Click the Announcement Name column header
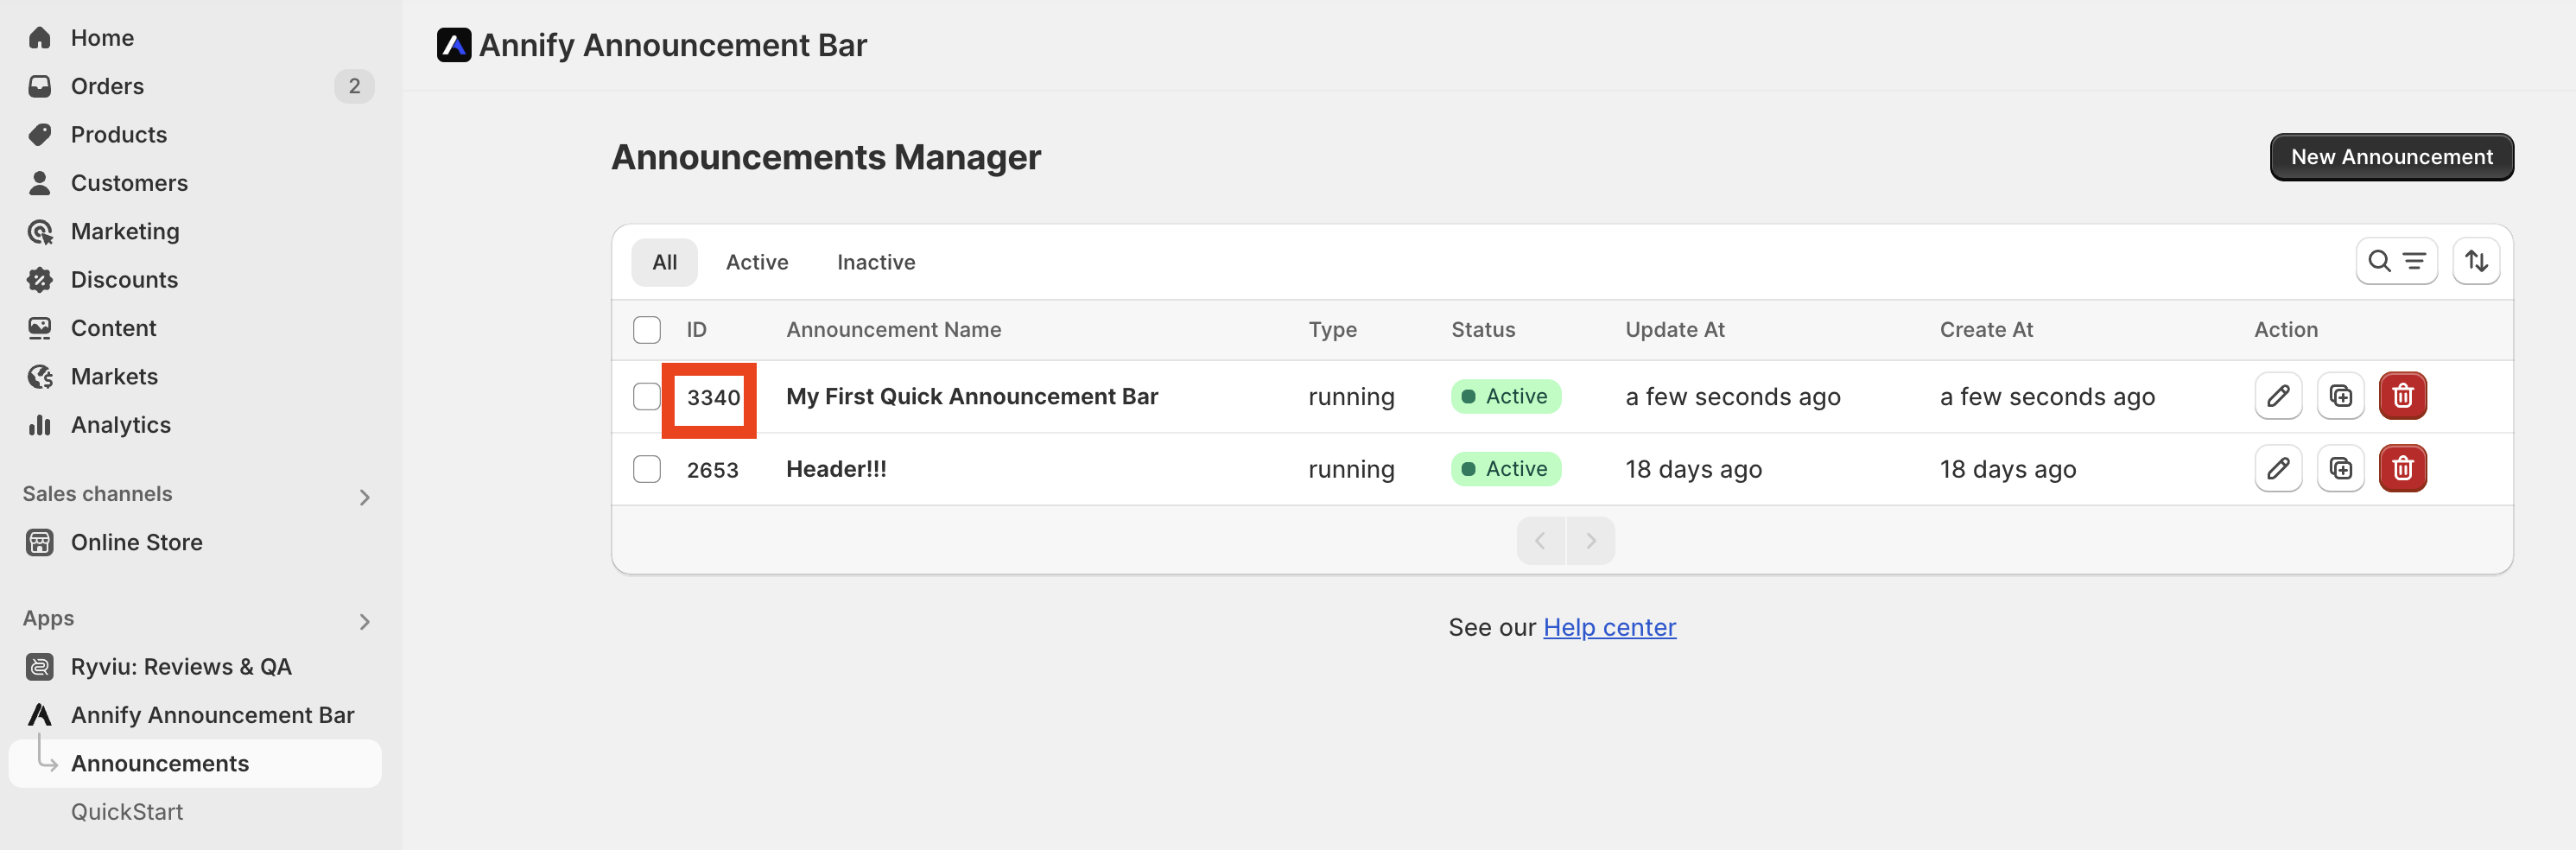This screenshot has width=2576, height=850. pos(893,330)
